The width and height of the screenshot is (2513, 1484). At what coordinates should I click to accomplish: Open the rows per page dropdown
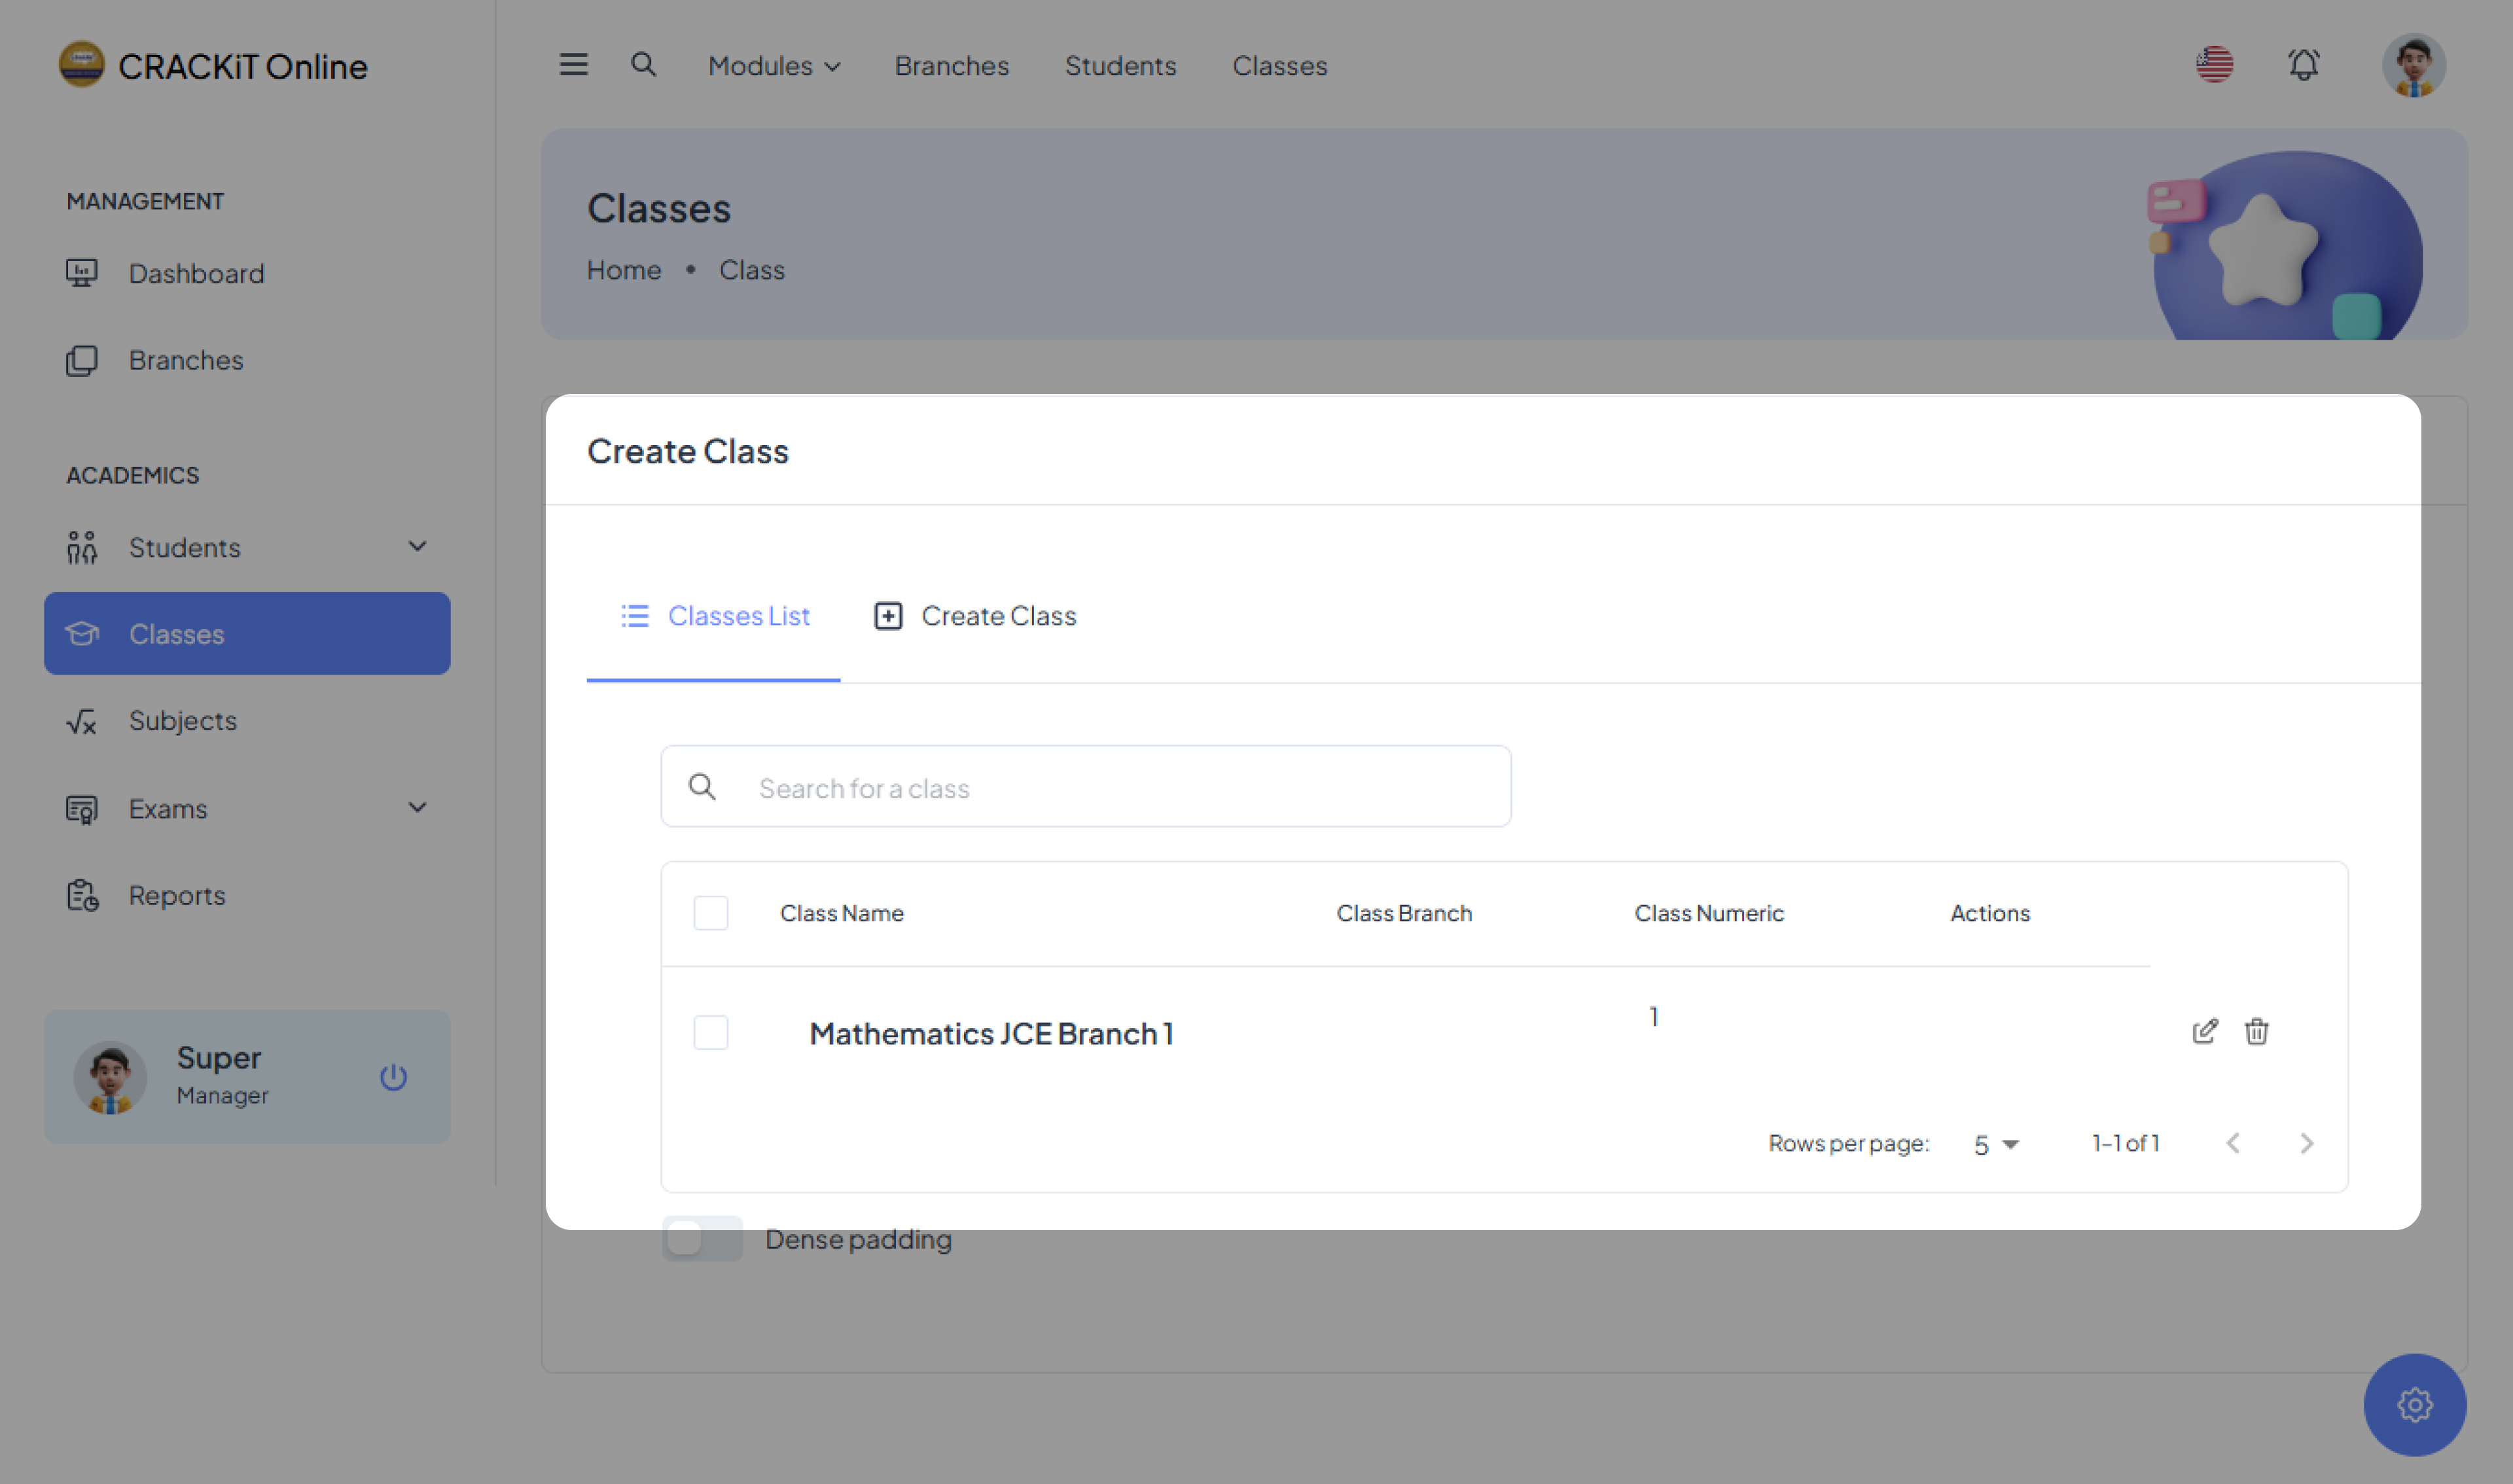(x=1996, y=1144)
